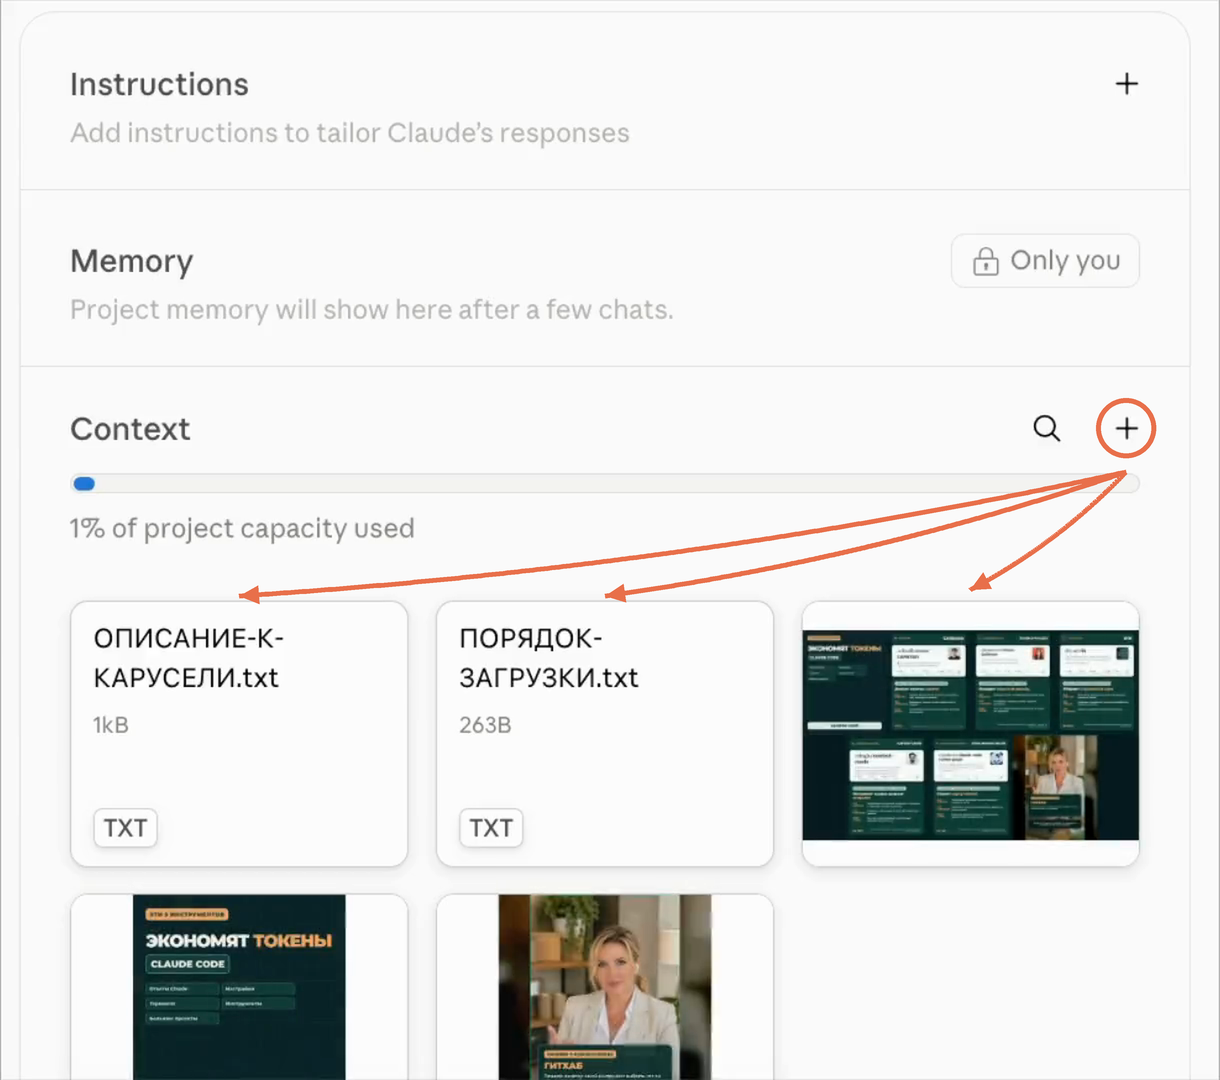Open the woman portrait image thumbnail
Viewport: 1220px width, 1080px height.
click(605, 987)
